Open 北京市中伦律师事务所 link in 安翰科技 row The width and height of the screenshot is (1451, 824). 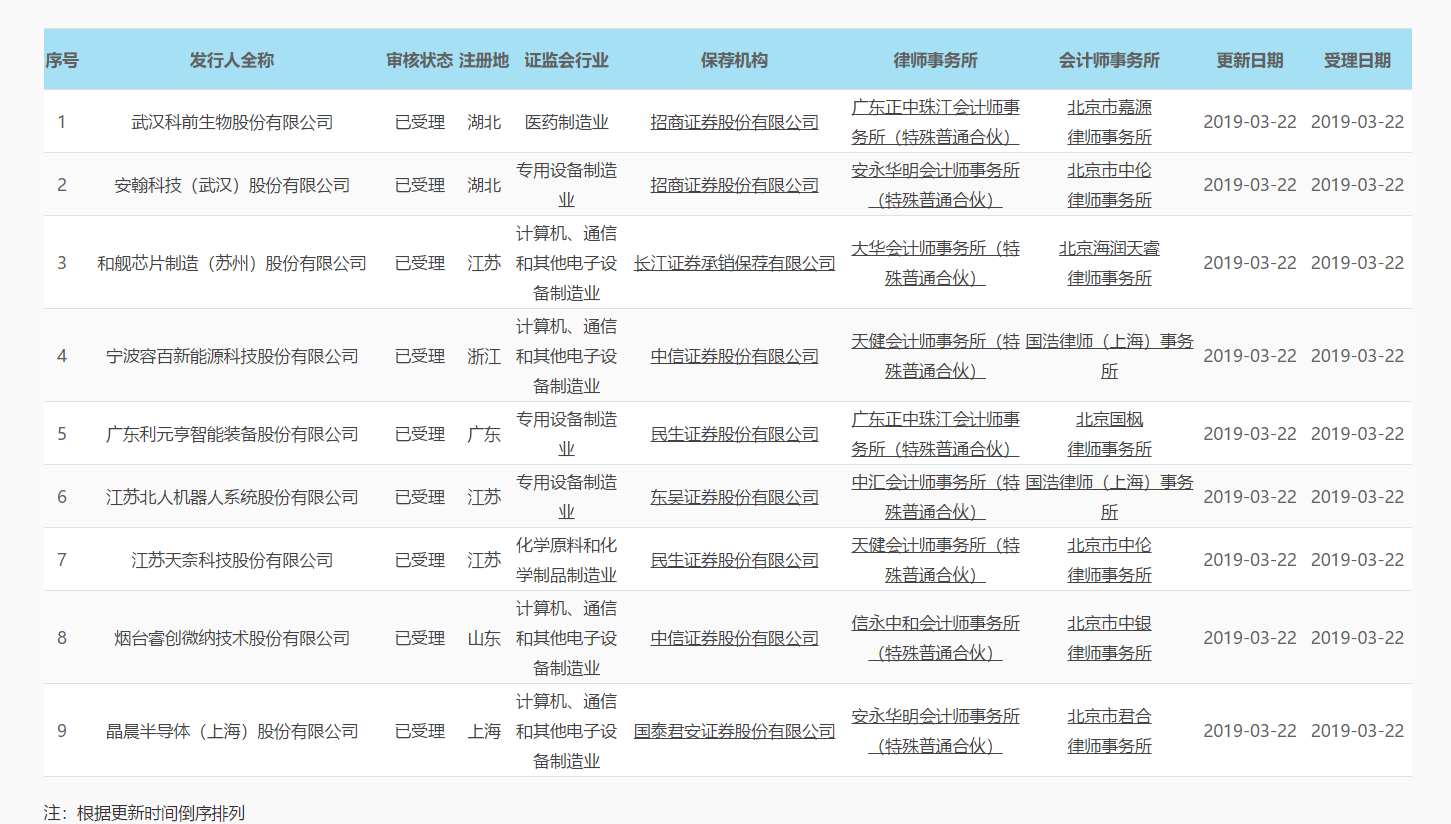point(1109,185)
